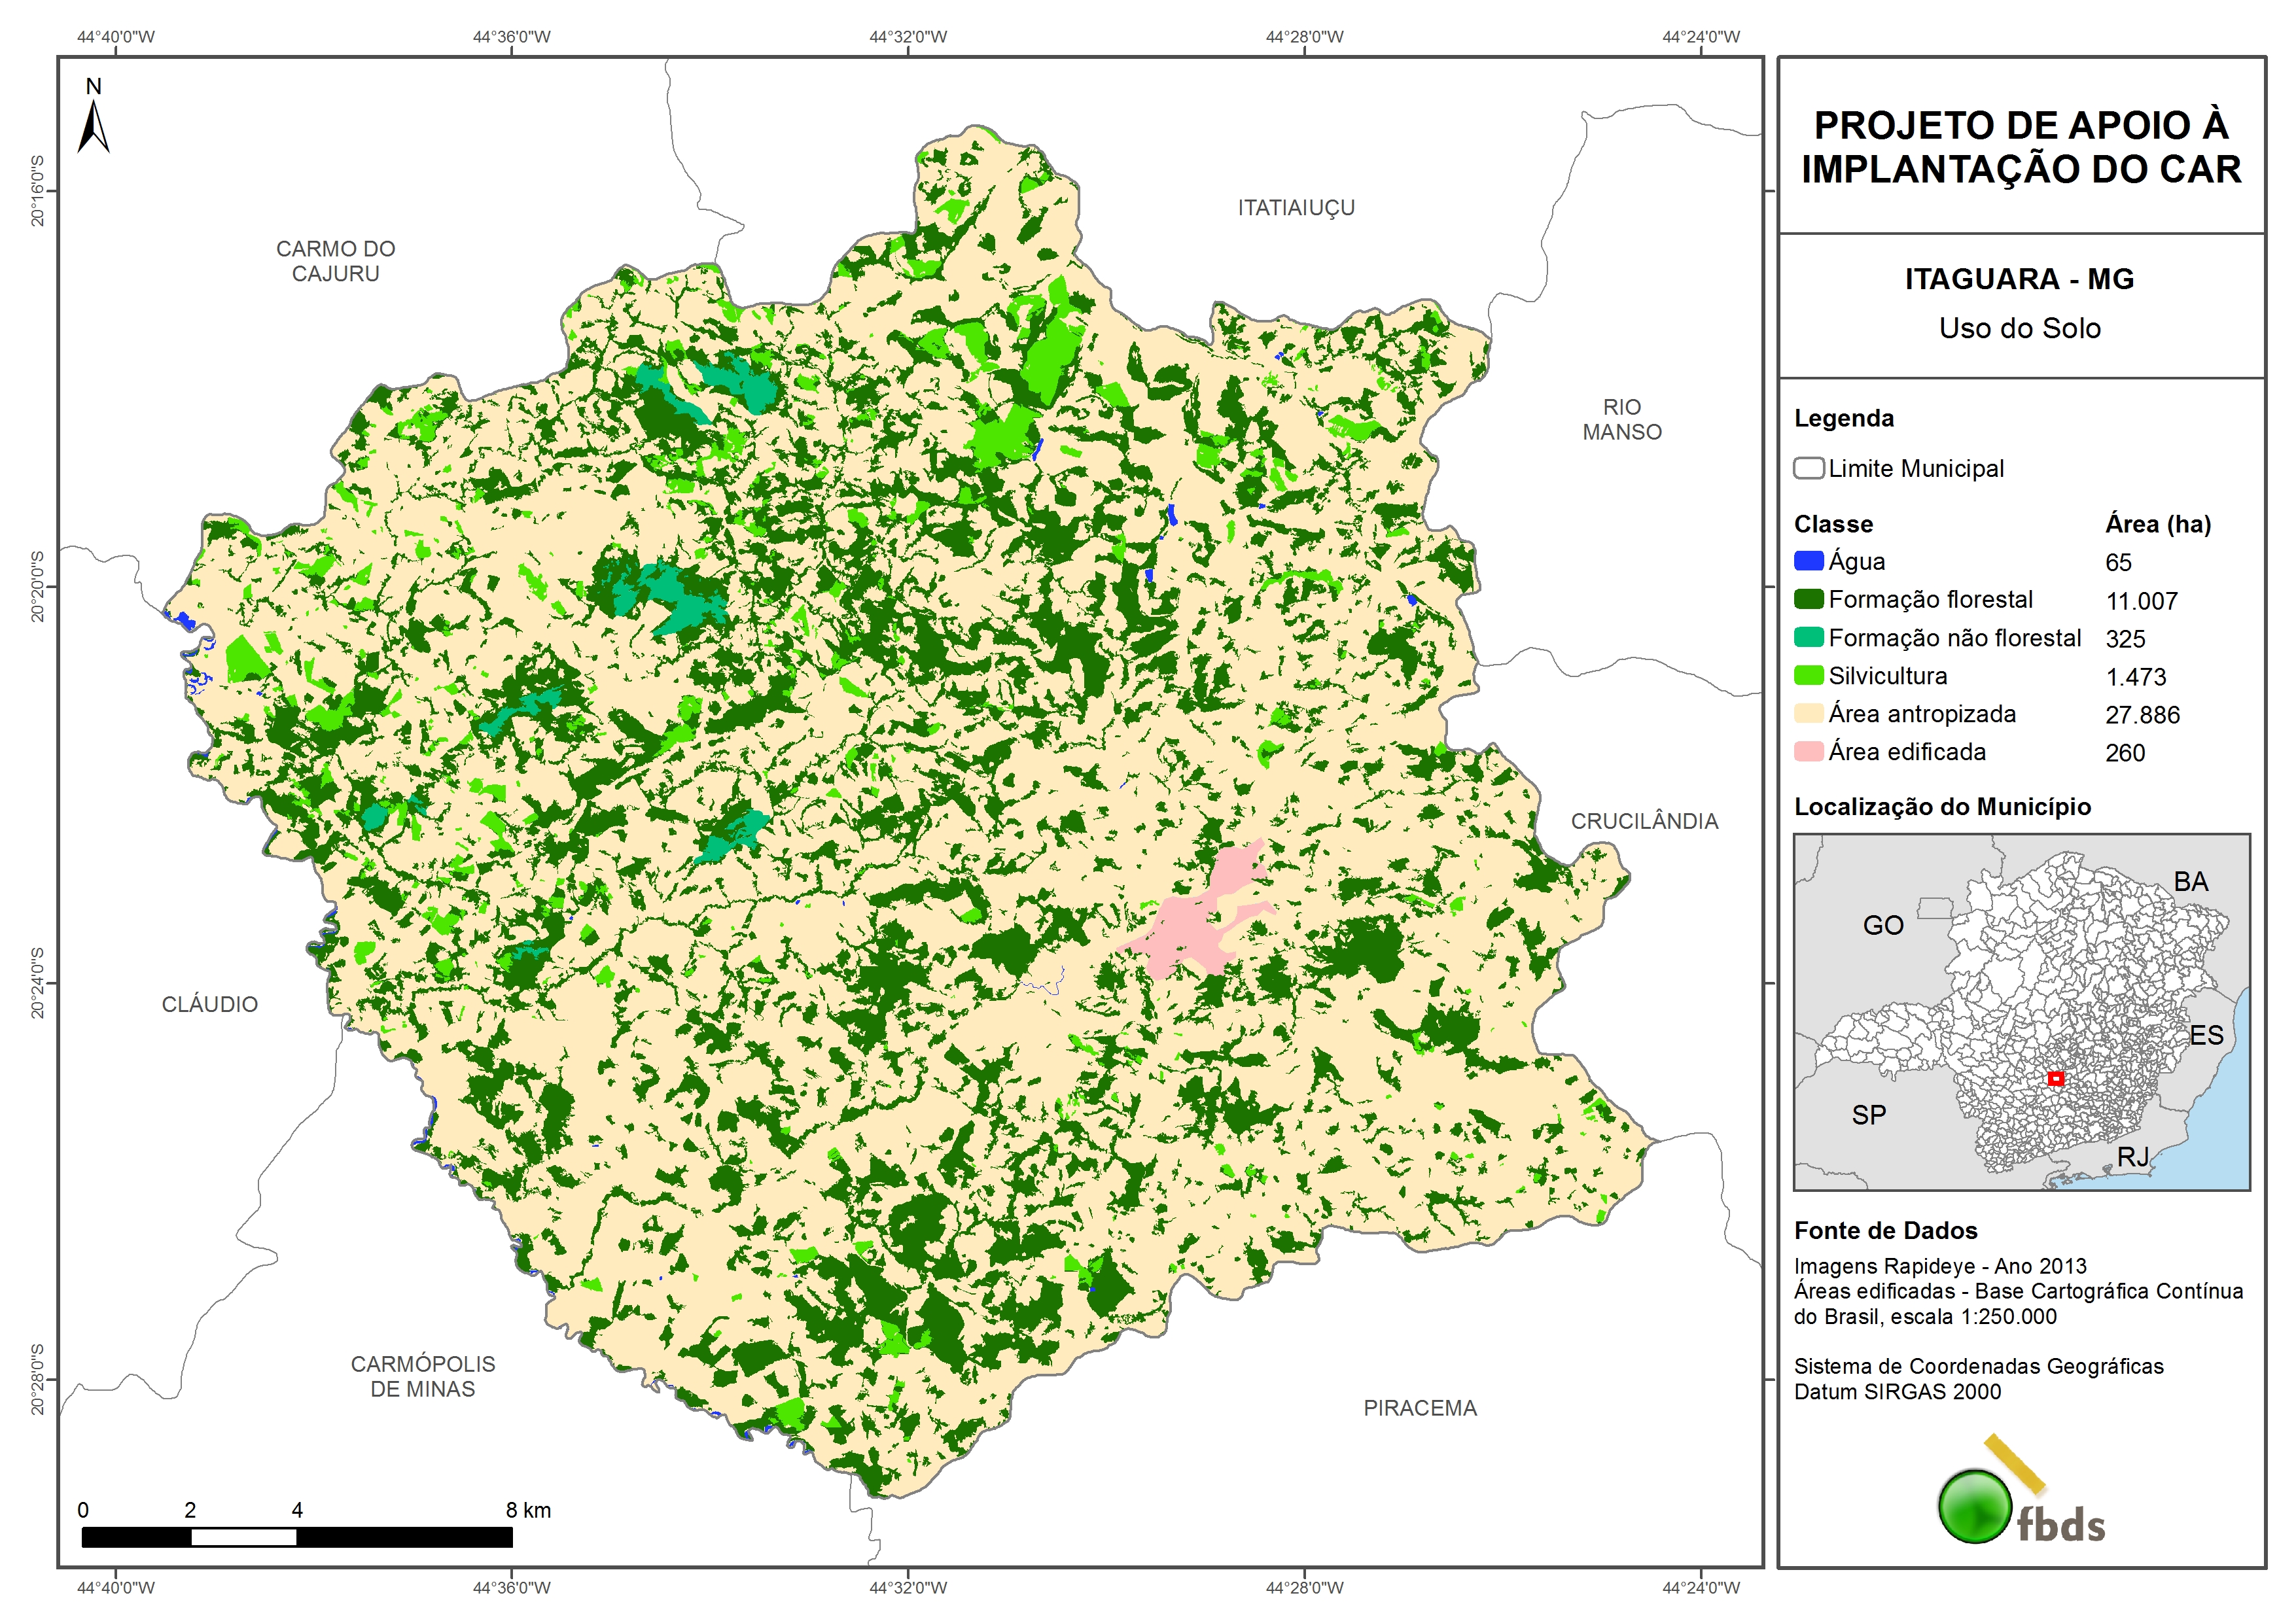The height and width of the screenshot is (1623, 2296).
Task: Click the fbds green sphere logo
Action: click(x=1975, y=1506)
